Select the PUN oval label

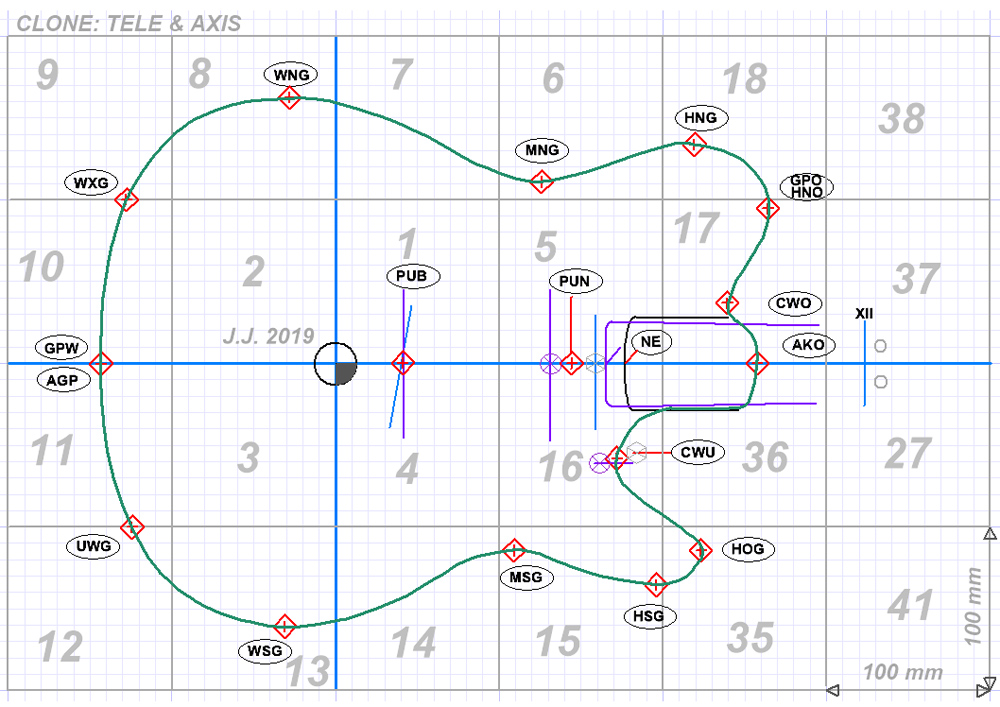[x=574, y=282]
